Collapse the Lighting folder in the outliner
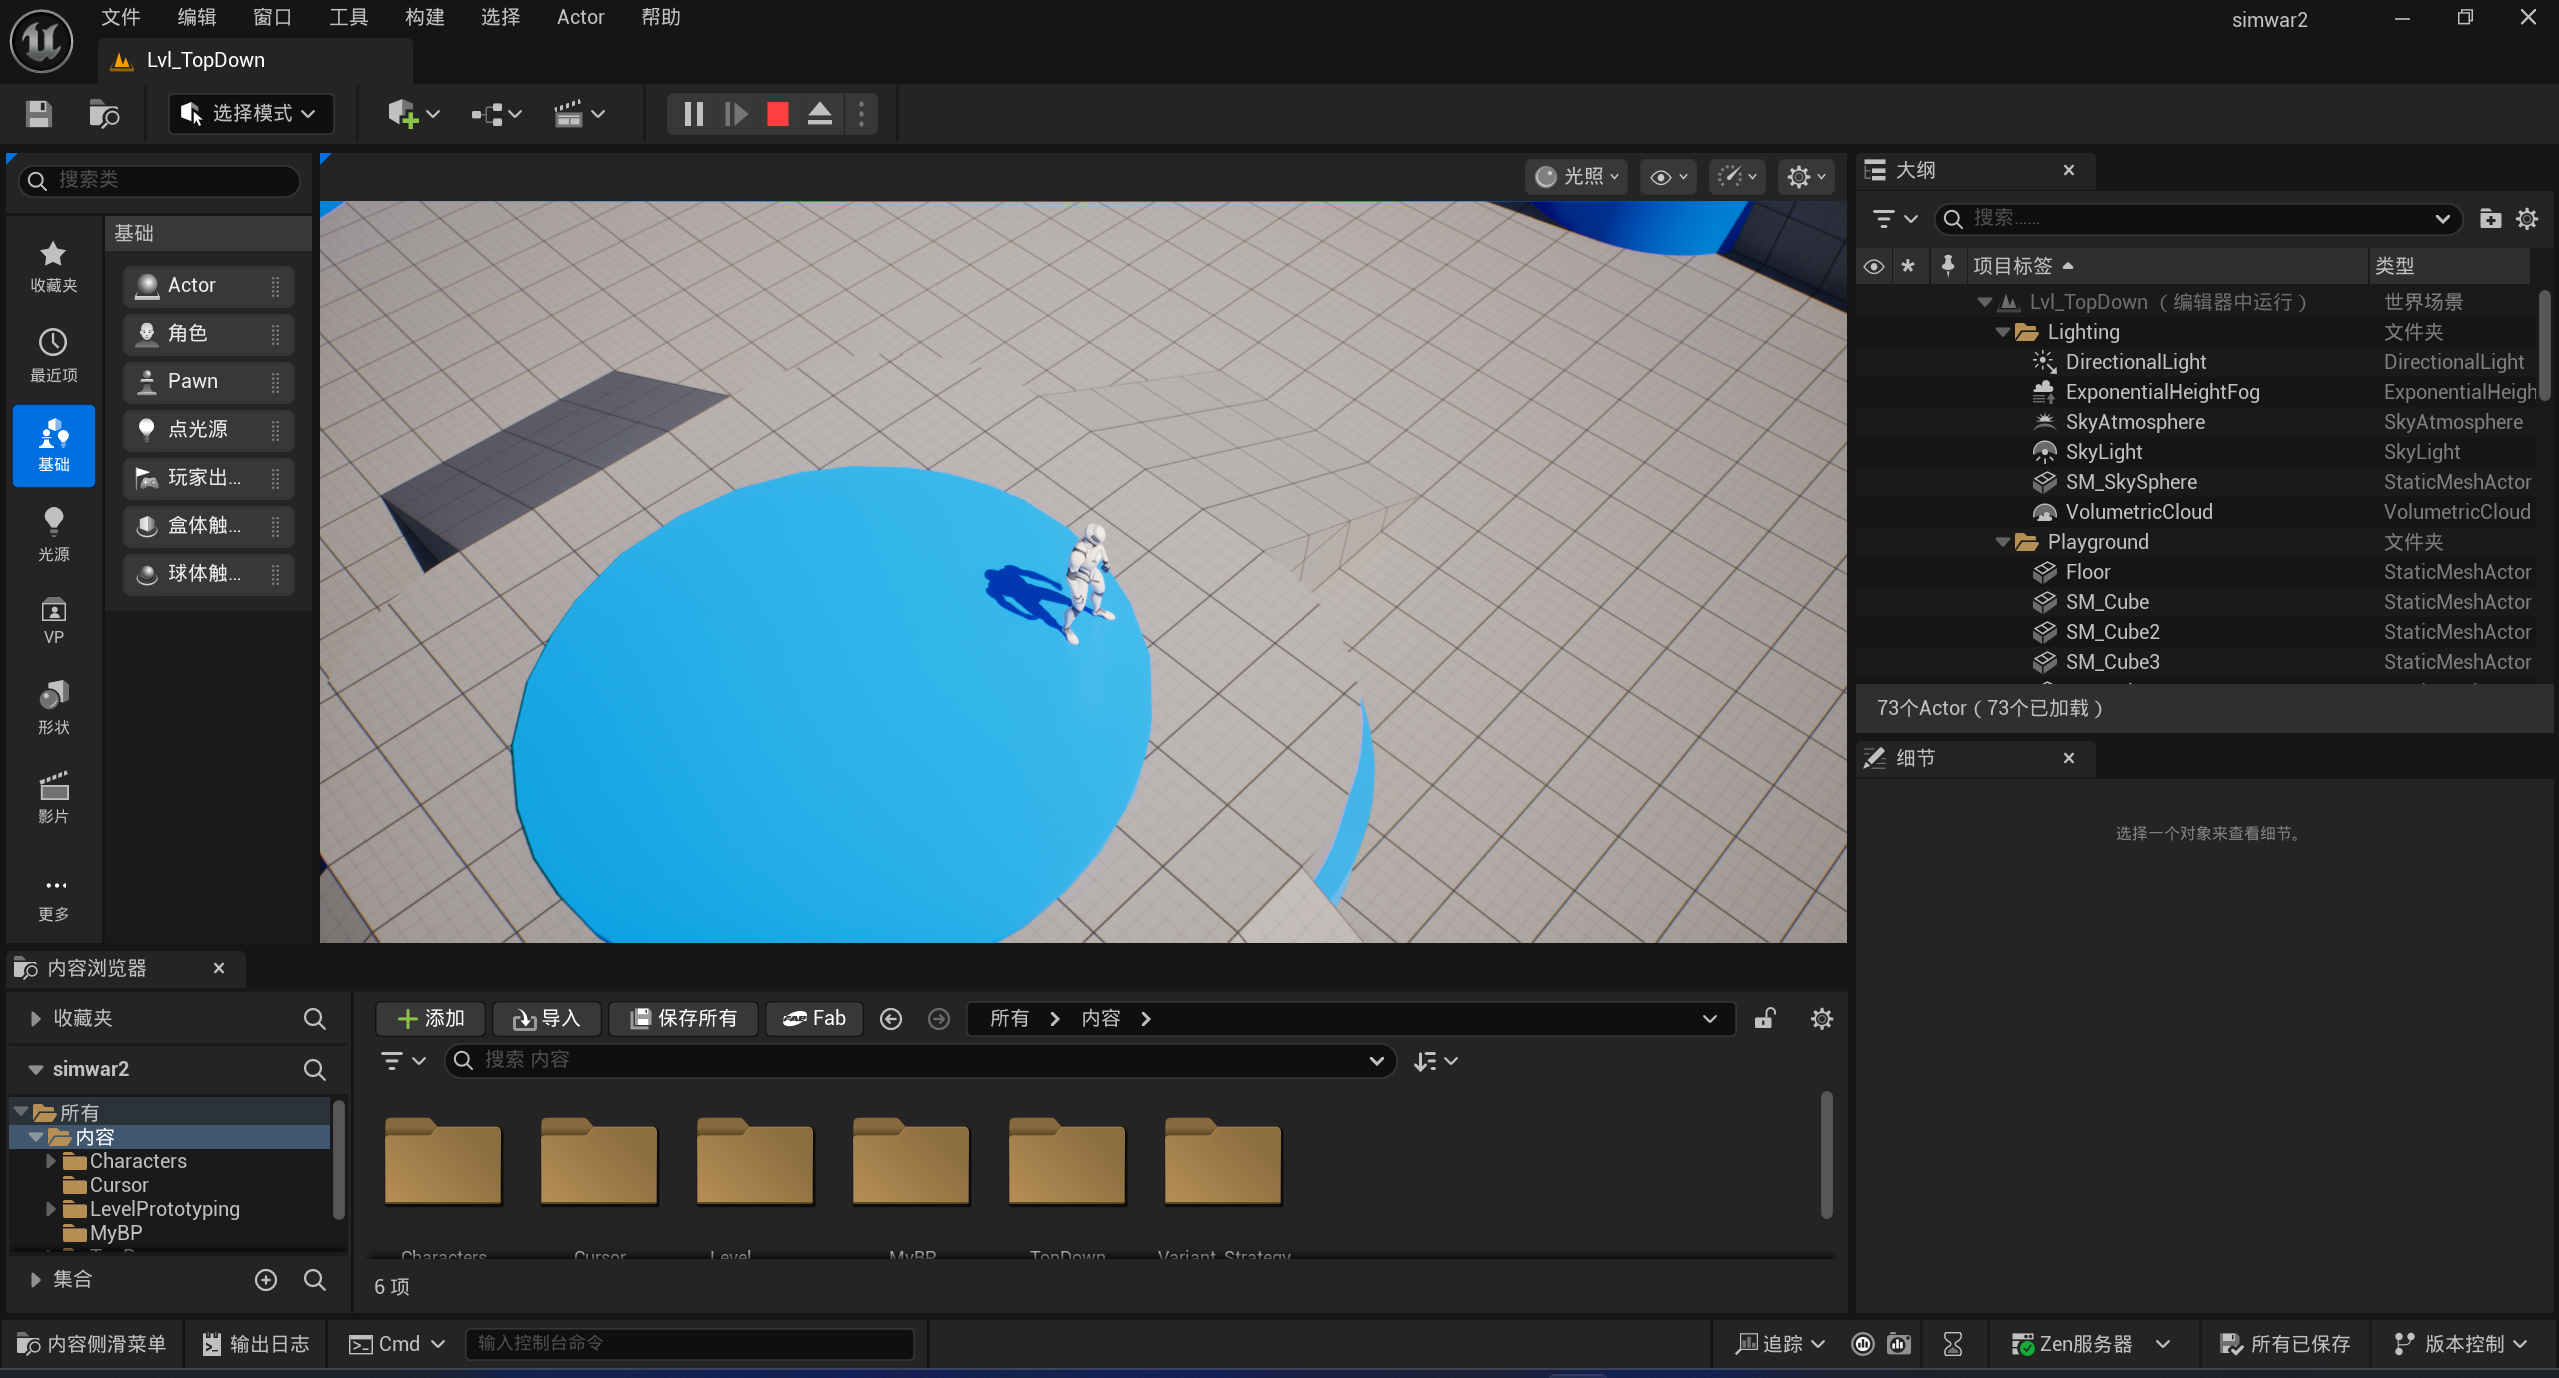2559x1378 pixels. point(2002,331)
